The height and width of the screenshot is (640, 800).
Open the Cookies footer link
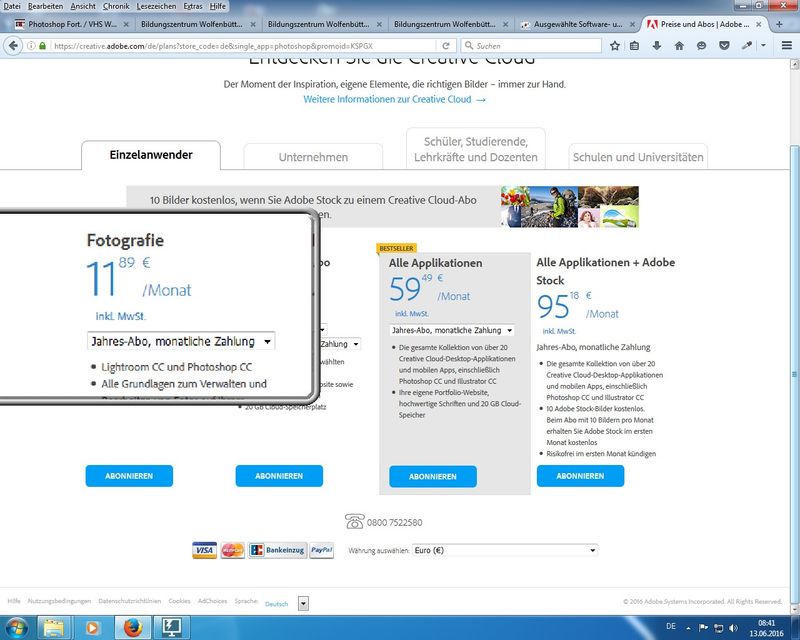(179, 601)
